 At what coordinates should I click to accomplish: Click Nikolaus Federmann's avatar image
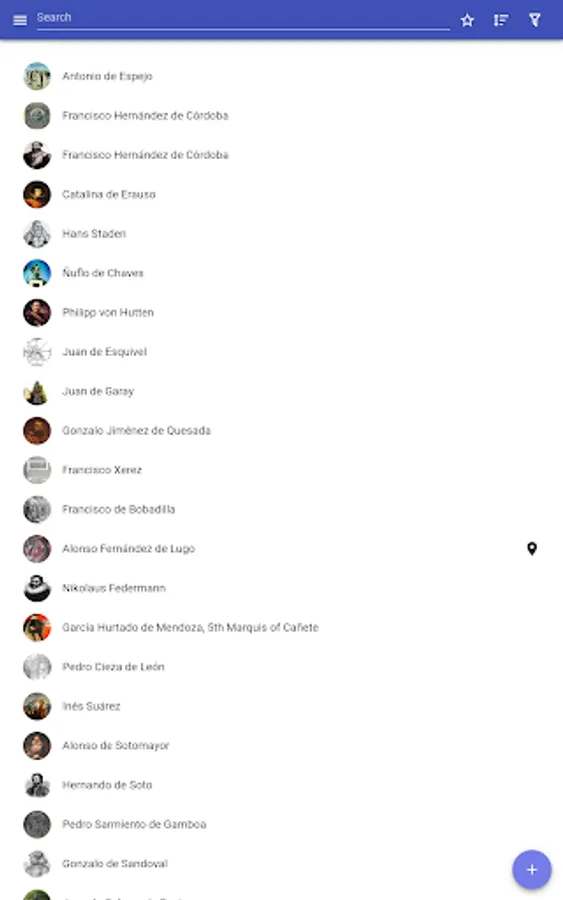pos(37,588)
